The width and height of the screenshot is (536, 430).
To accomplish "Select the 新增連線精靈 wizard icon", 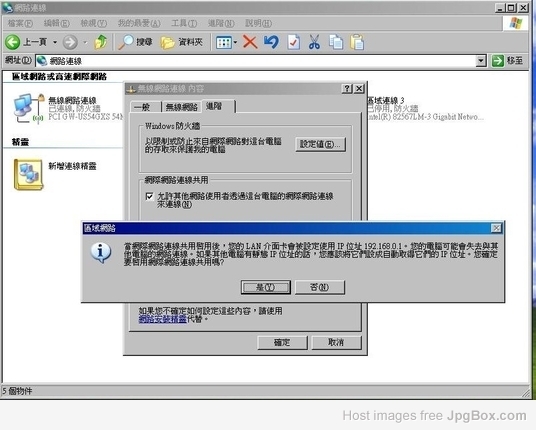I will pos(28,174).
